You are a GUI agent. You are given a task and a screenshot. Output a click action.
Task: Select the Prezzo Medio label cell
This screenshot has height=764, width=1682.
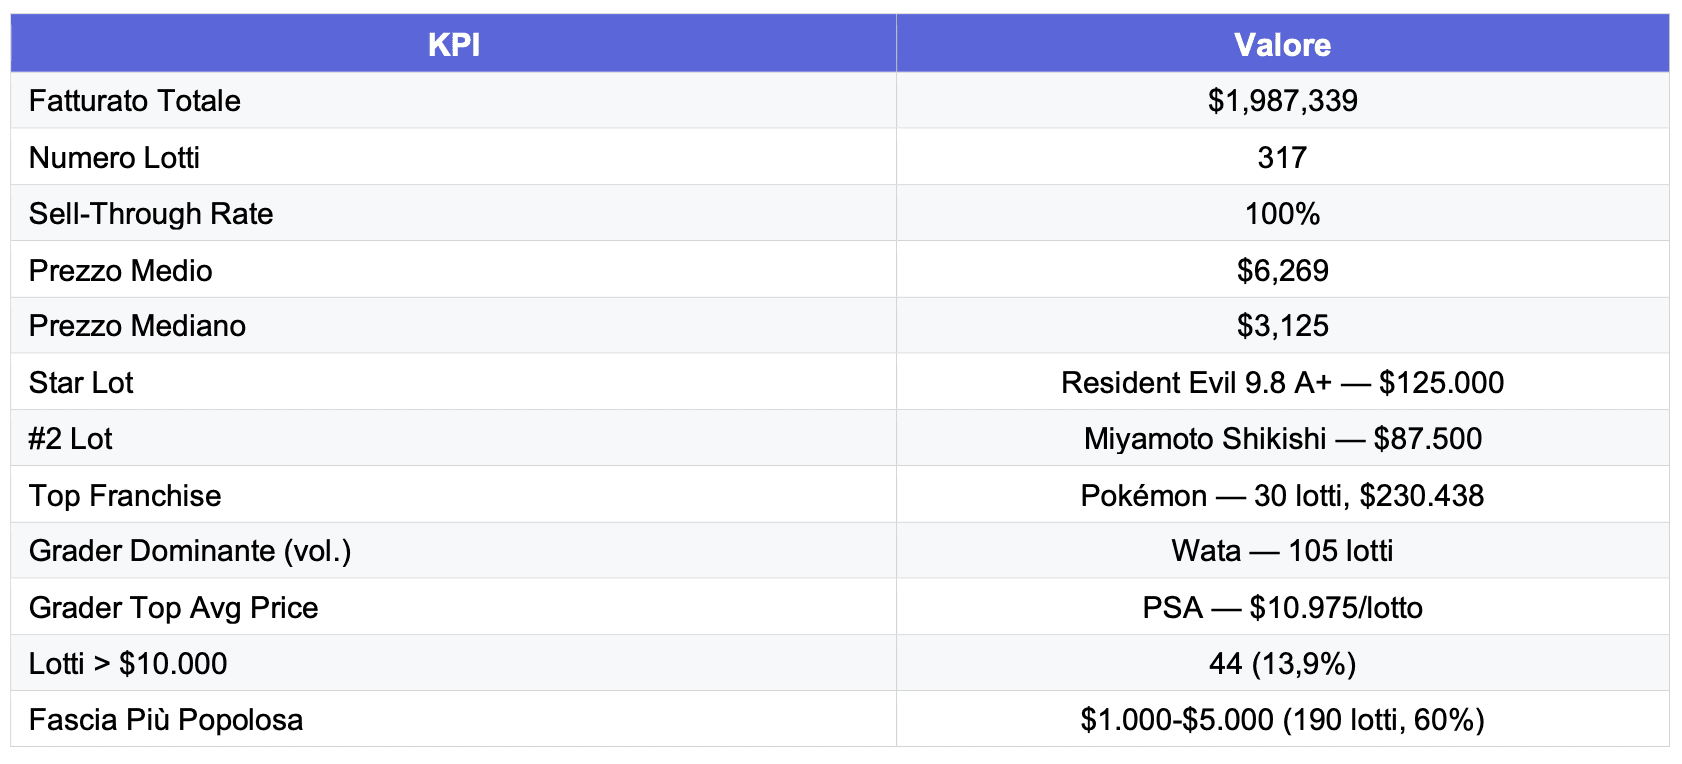pyautogui.click(x=121, y=271)
